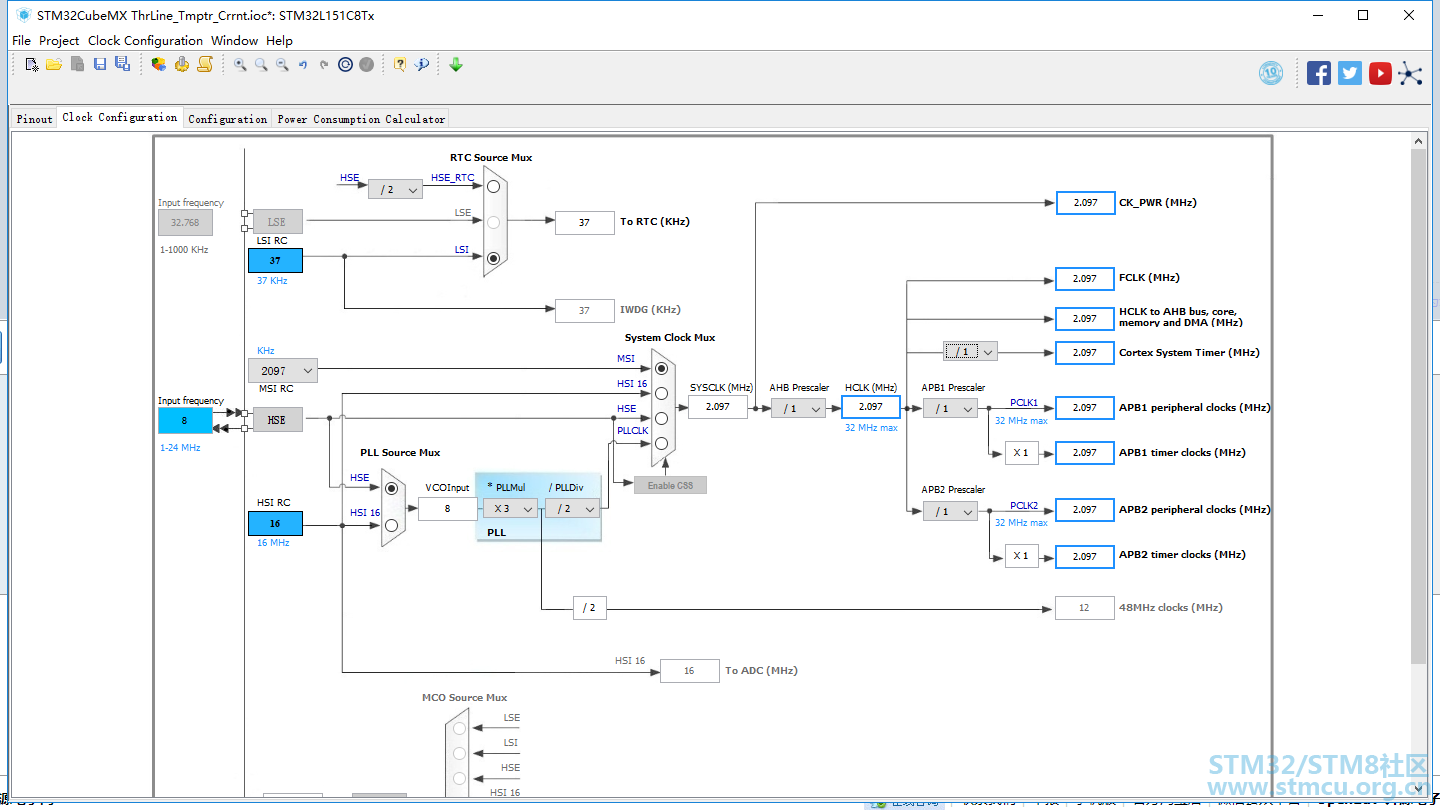1440x810 pixels.
Task: Select PLLCLK as system clock source
Action: click(x=661, y=442)
